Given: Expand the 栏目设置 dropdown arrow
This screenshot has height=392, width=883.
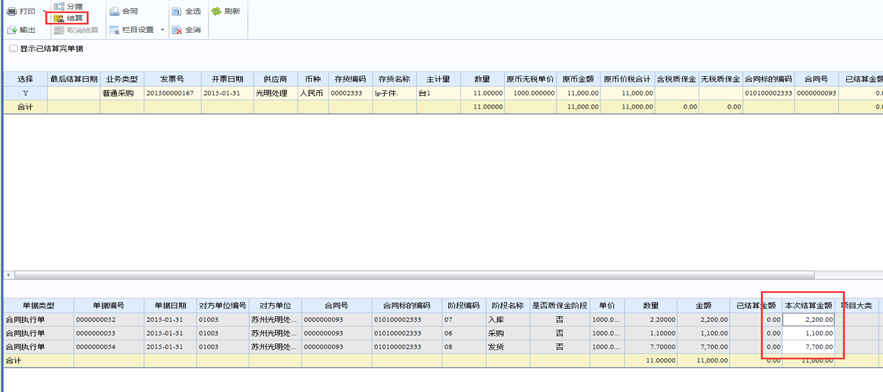Looking at the screenshot, I should 163,30.
